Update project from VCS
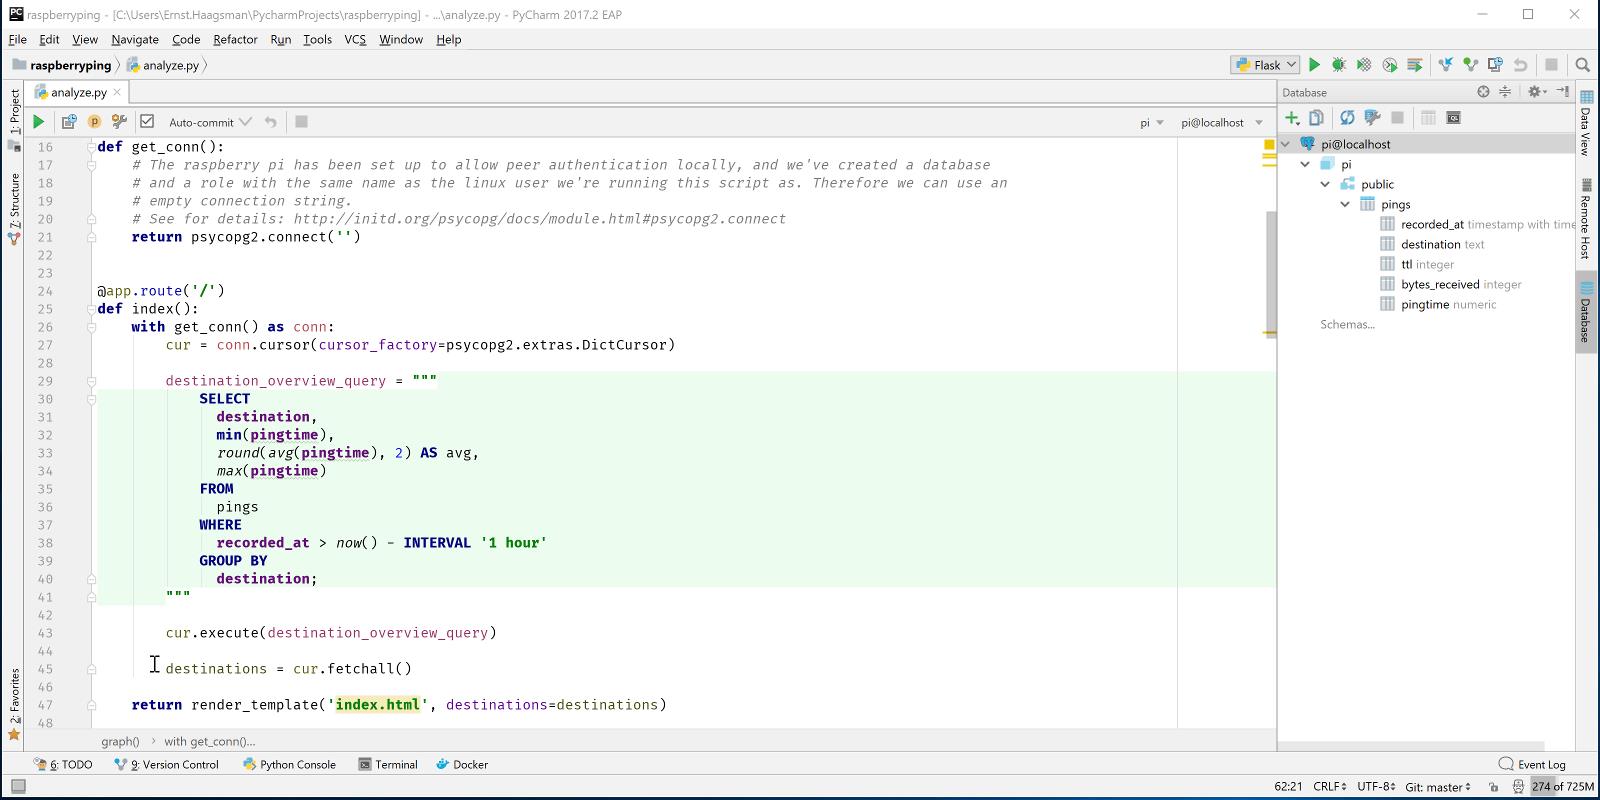The height and width of the screenshot is (800, 1600). (1445, 65)
